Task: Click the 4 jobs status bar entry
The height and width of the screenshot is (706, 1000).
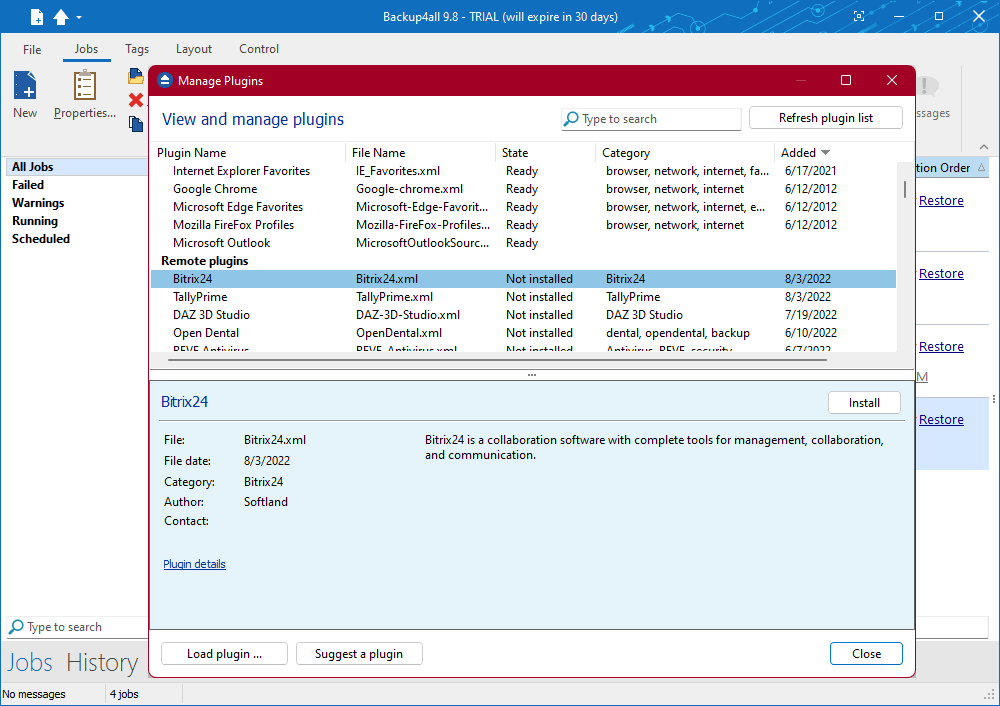Action: click(x=124, y=694)
